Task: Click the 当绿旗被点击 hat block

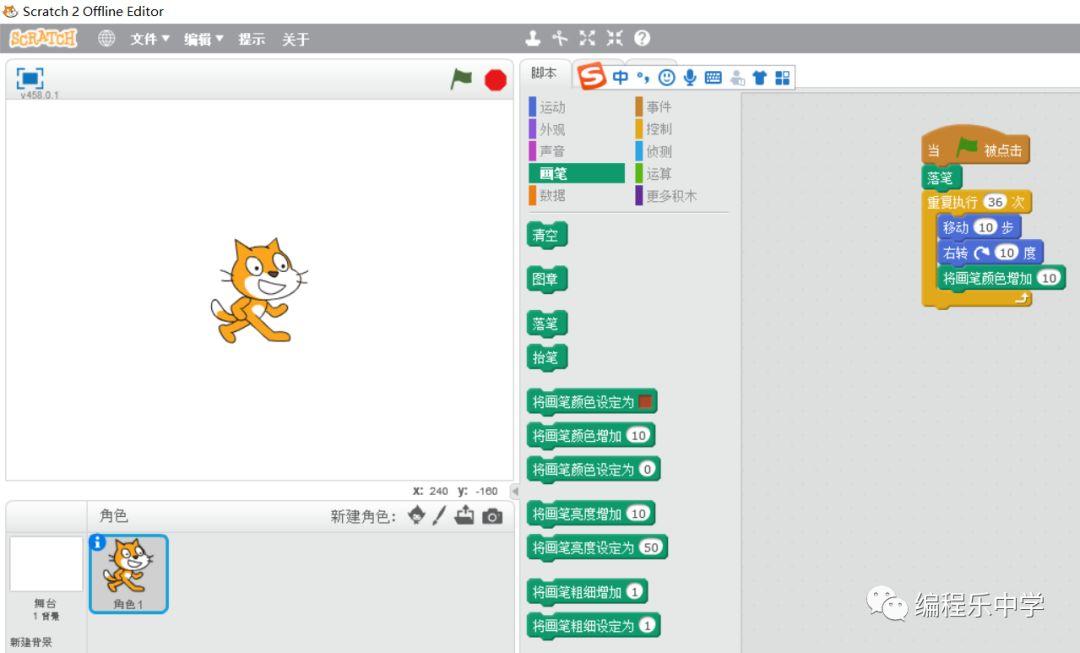Action: pyautogui.click(x=975, y=146)
